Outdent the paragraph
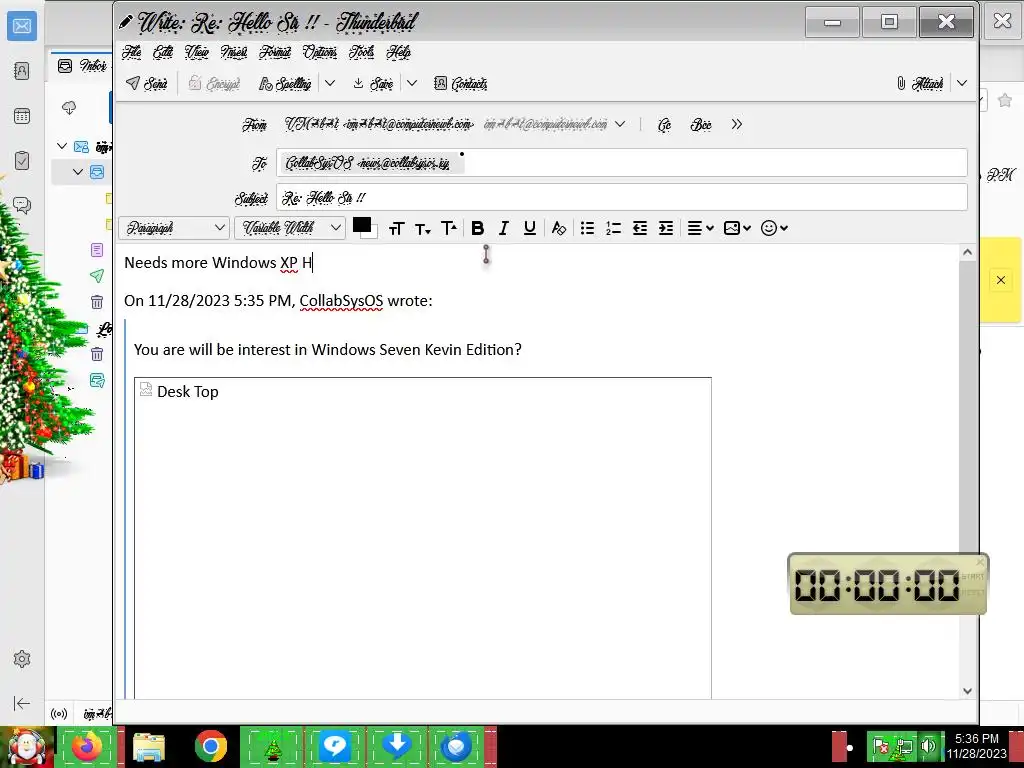This screenshot has width=1024, height=768. pos(640,229)
